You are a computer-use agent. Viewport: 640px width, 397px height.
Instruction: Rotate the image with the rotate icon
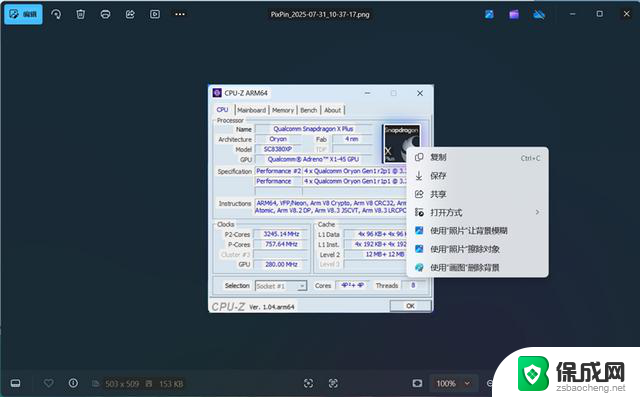pos(56,14)
